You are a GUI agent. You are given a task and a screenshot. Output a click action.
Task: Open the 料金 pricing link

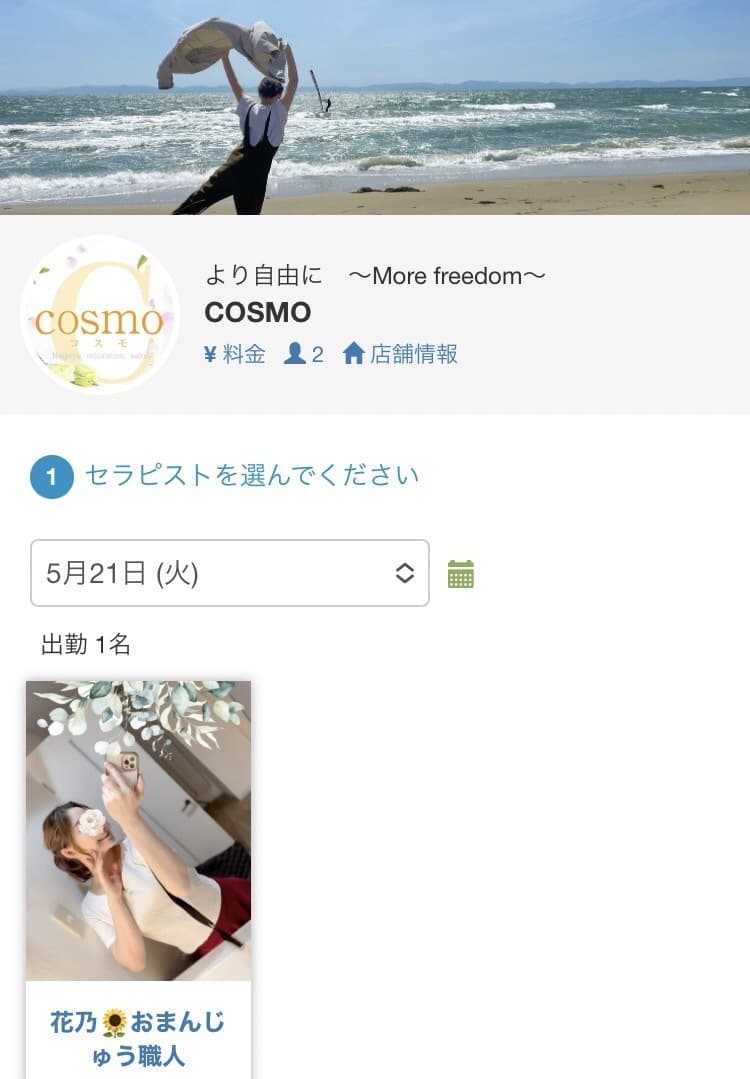pos(244,354)
